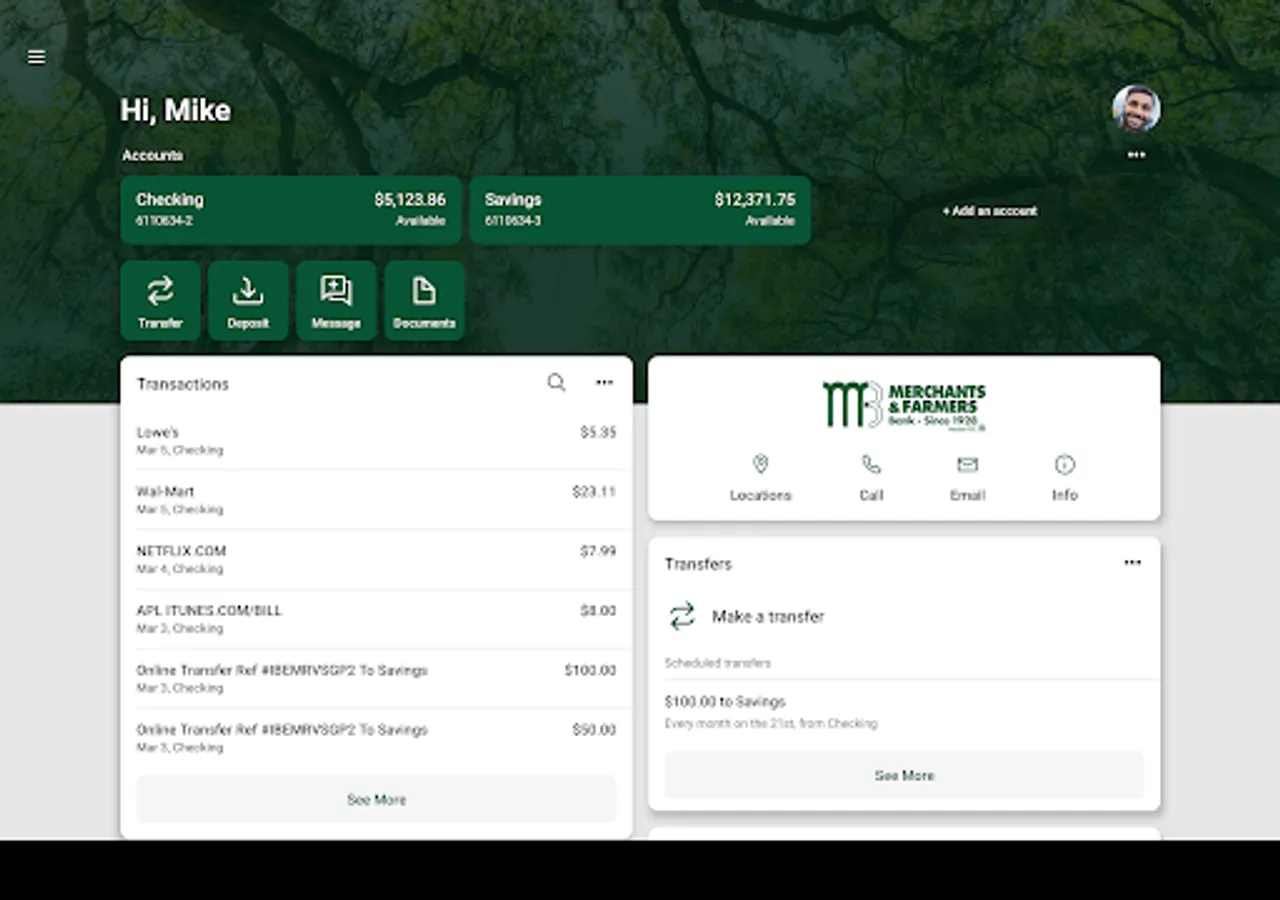Click the Add an account link
The width and height of the screenshot is (1280, 900).
989,211
